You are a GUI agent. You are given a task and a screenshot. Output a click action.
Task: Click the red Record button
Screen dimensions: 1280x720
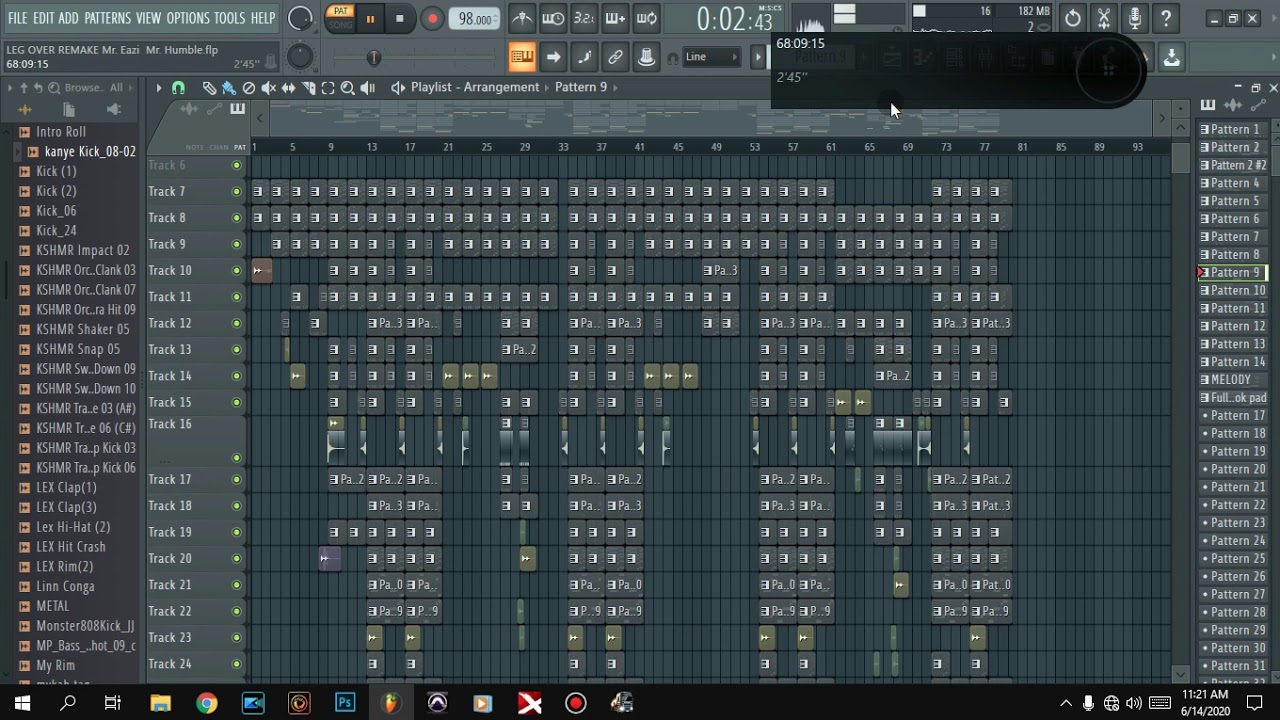432,18
